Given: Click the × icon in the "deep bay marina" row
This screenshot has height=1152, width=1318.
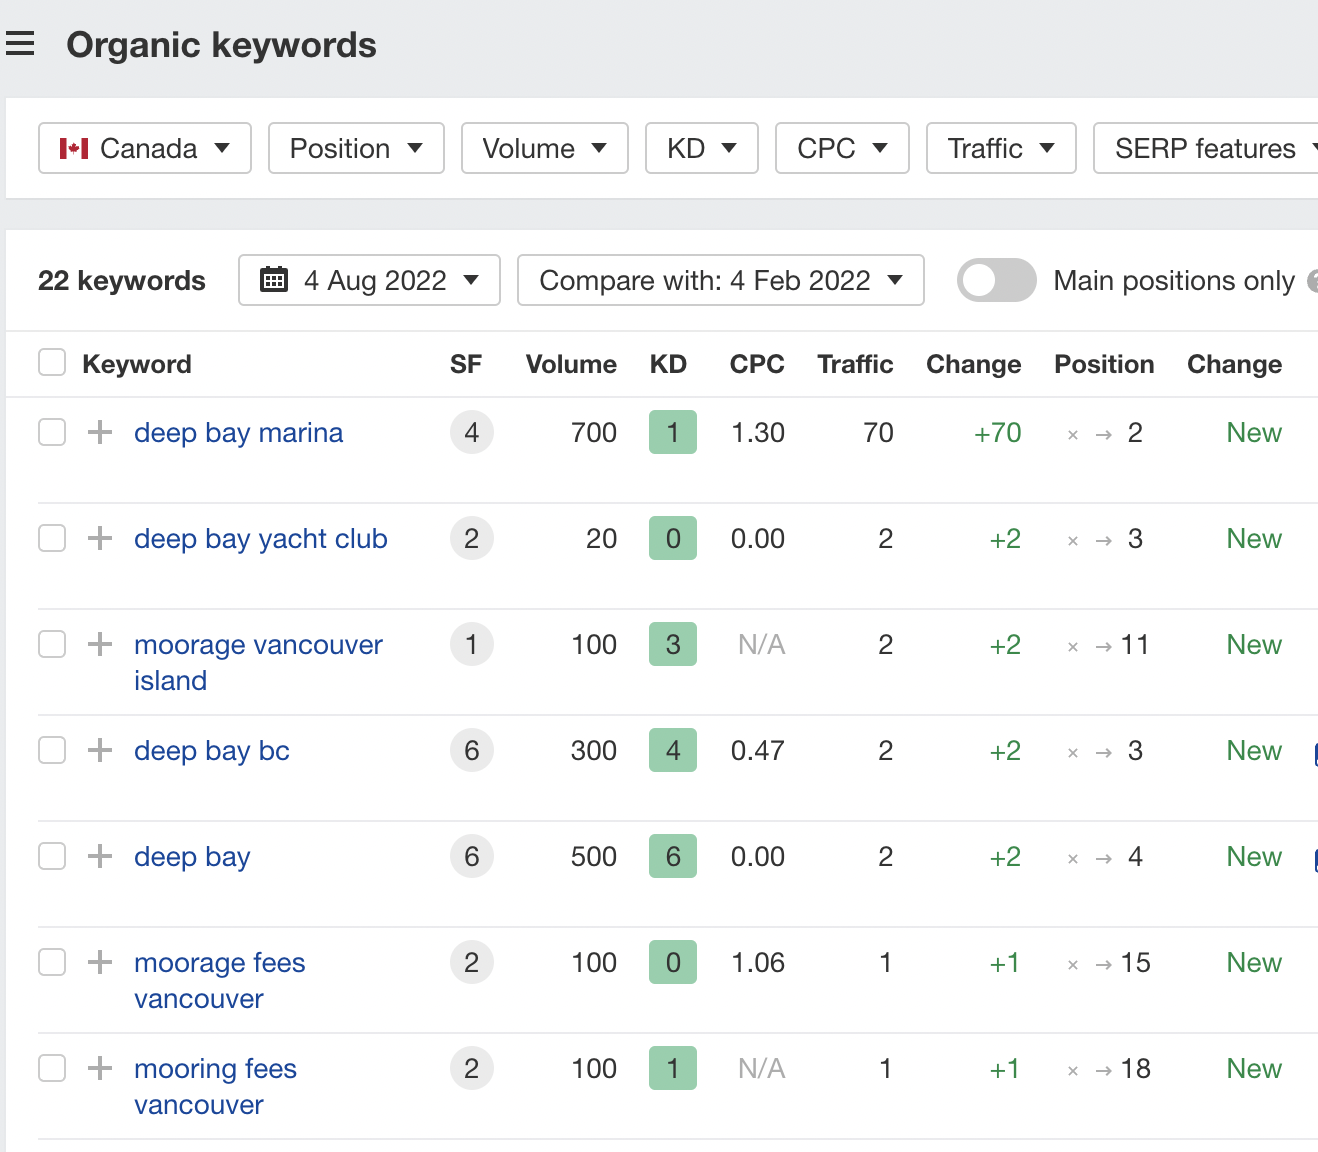Looking at the screenshot, I should [x=1072, y=433].
